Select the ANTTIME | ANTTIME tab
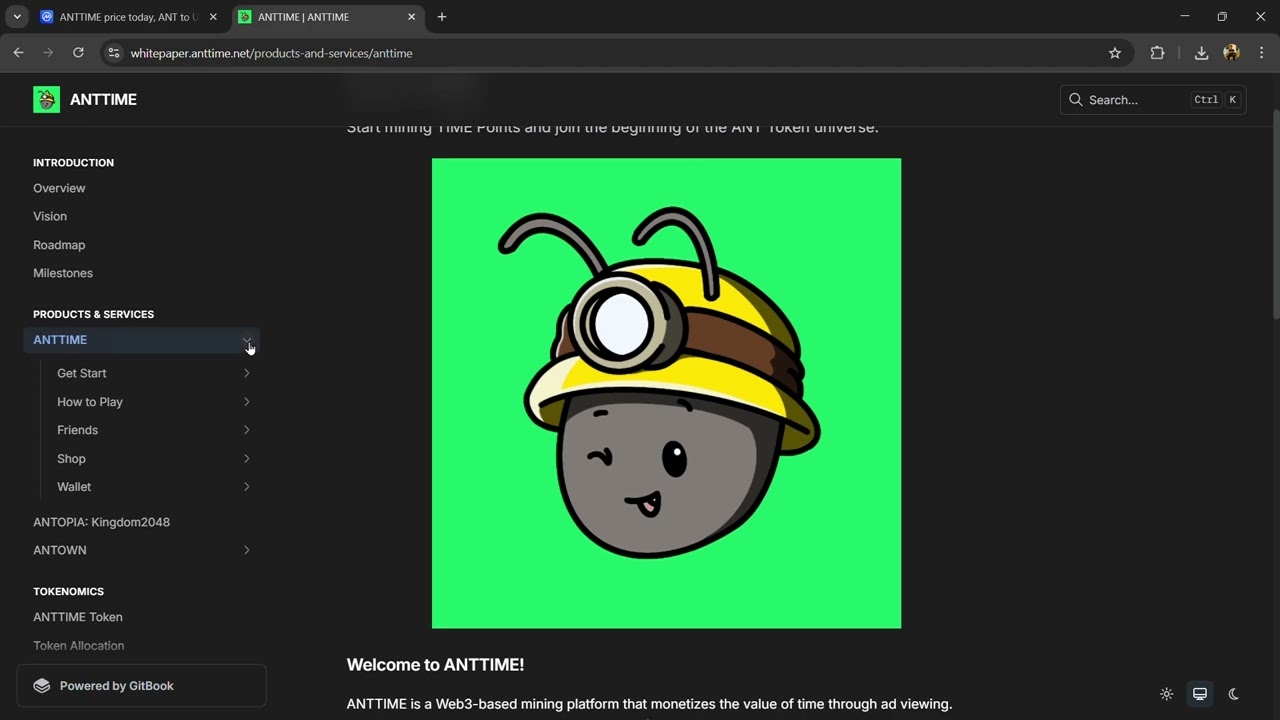Viewport: 1280px width, 720px height. click(328, 17)
